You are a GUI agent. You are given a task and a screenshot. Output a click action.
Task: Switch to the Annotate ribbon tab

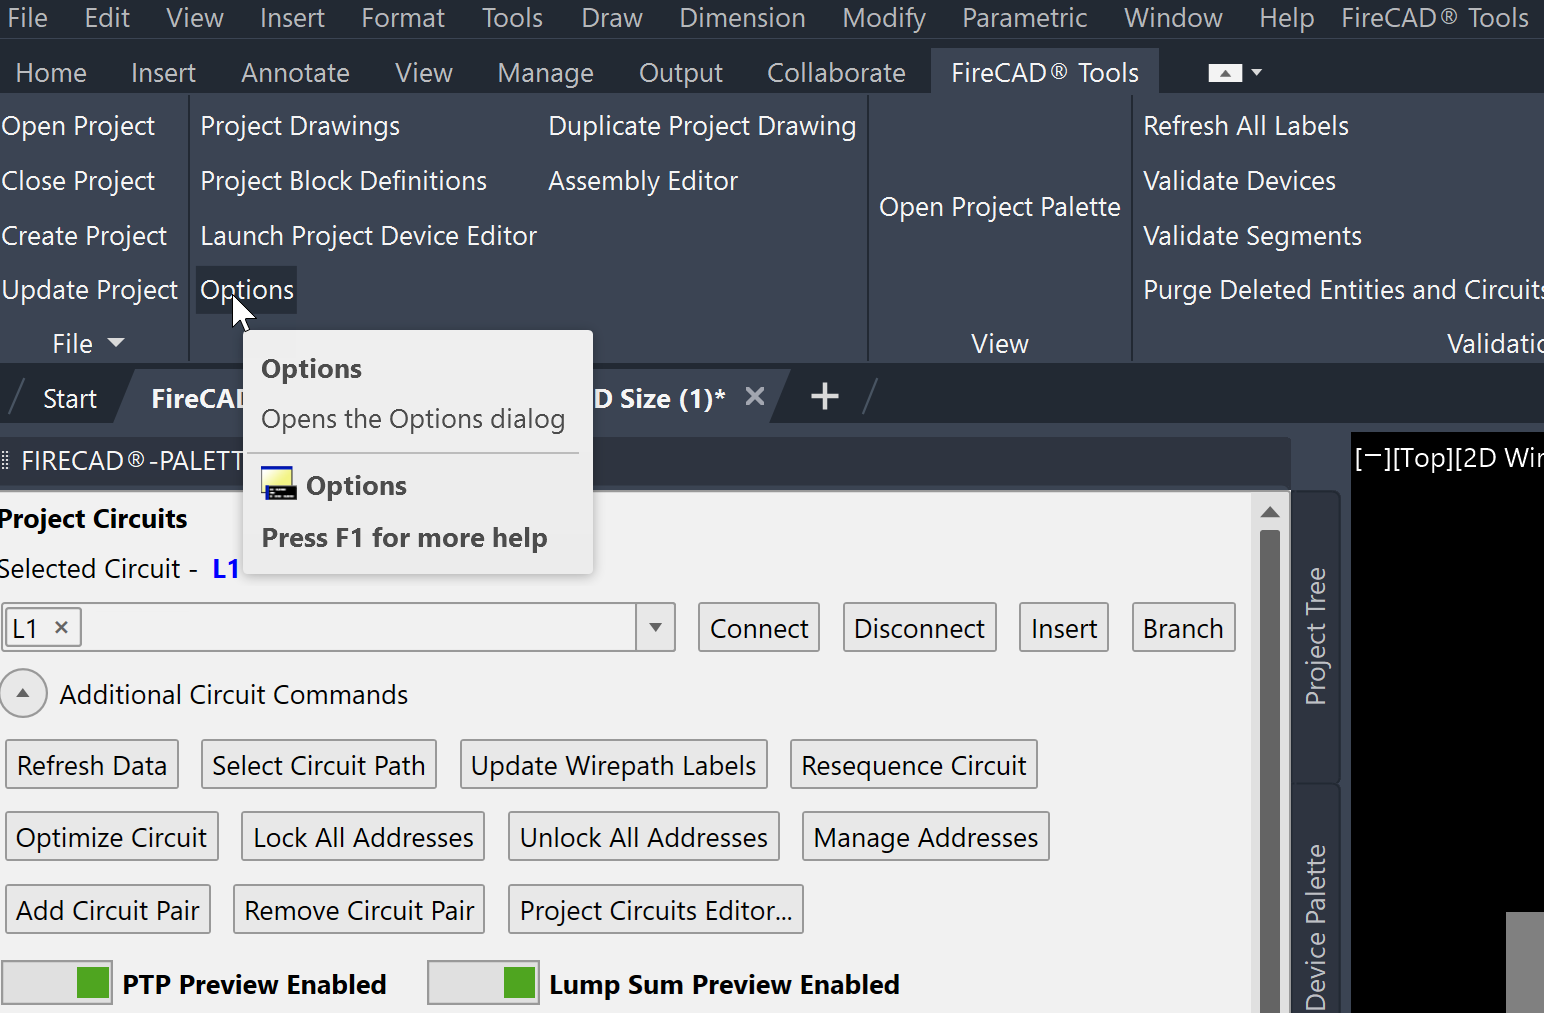(295, 72)
